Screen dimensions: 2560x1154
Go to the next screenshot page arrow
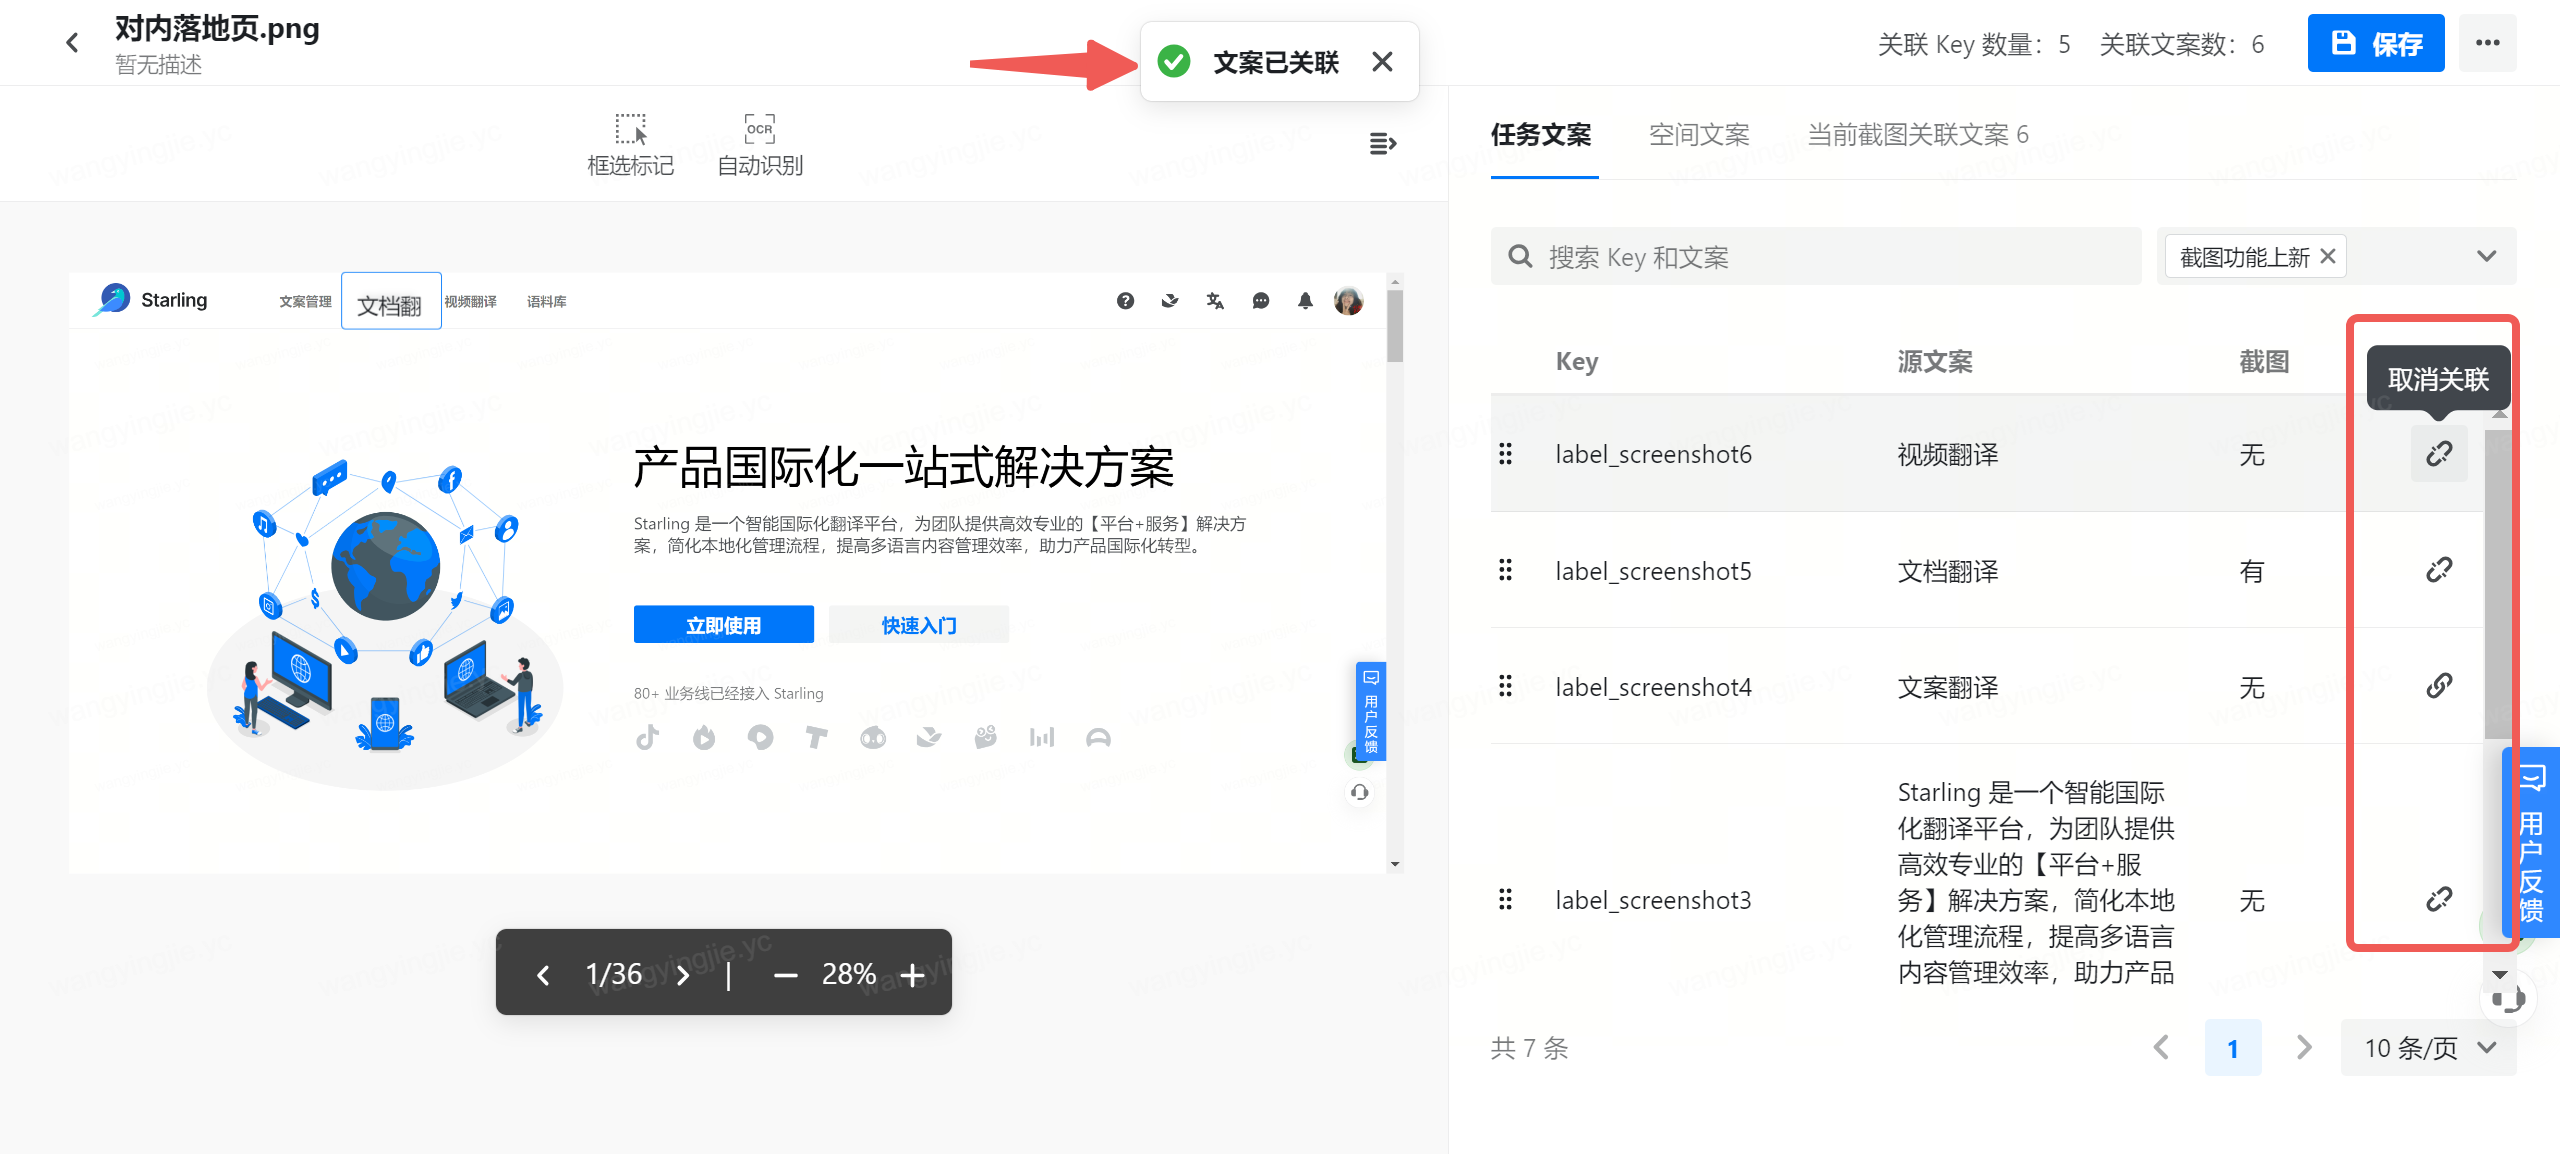(683, 974)
